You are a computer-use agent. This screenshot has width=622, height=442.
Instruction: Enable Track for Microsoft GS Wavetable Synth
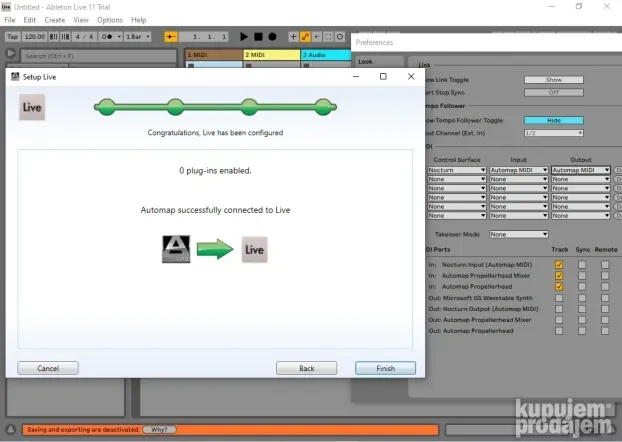point(559,298)
